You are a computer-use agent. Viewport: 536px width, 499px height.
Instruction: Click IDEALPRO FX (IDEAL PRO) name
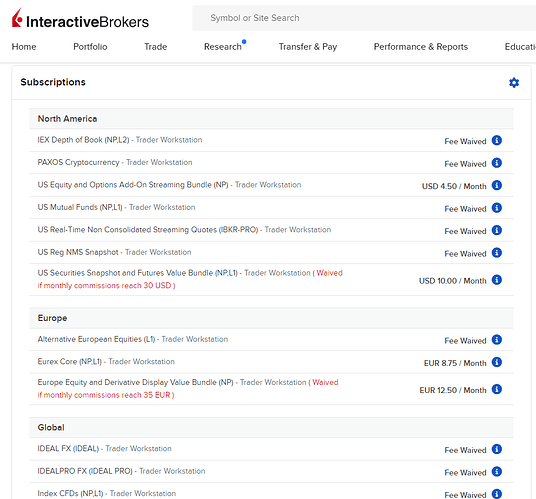[x=85, y=471]
